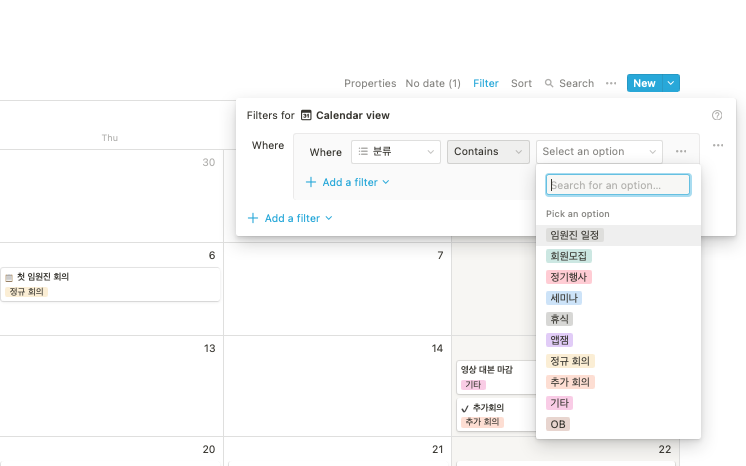
Task: Pick the blue 세미나 tag option
Action: [x=564, y=298]
